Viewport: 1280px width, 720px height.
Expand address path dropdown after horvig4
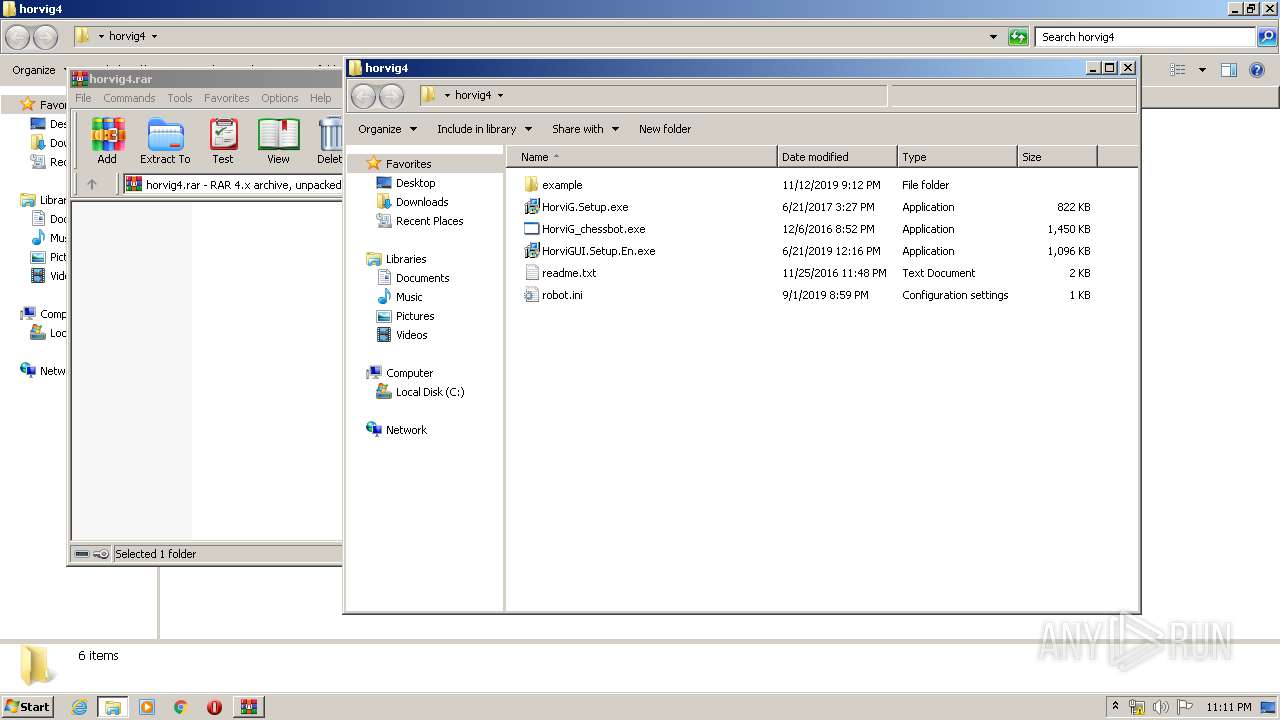500,95
